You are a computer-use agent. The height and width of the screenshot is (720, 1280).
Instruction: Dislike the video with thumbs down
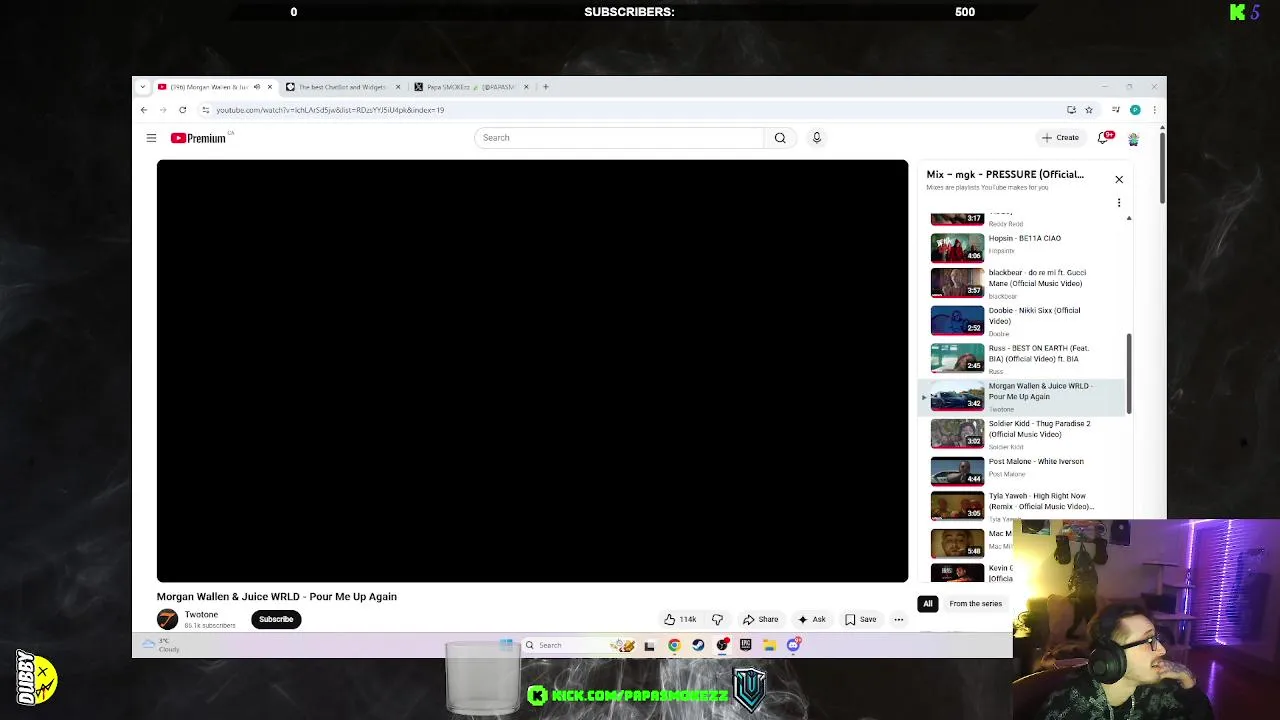tap(717, 619)
